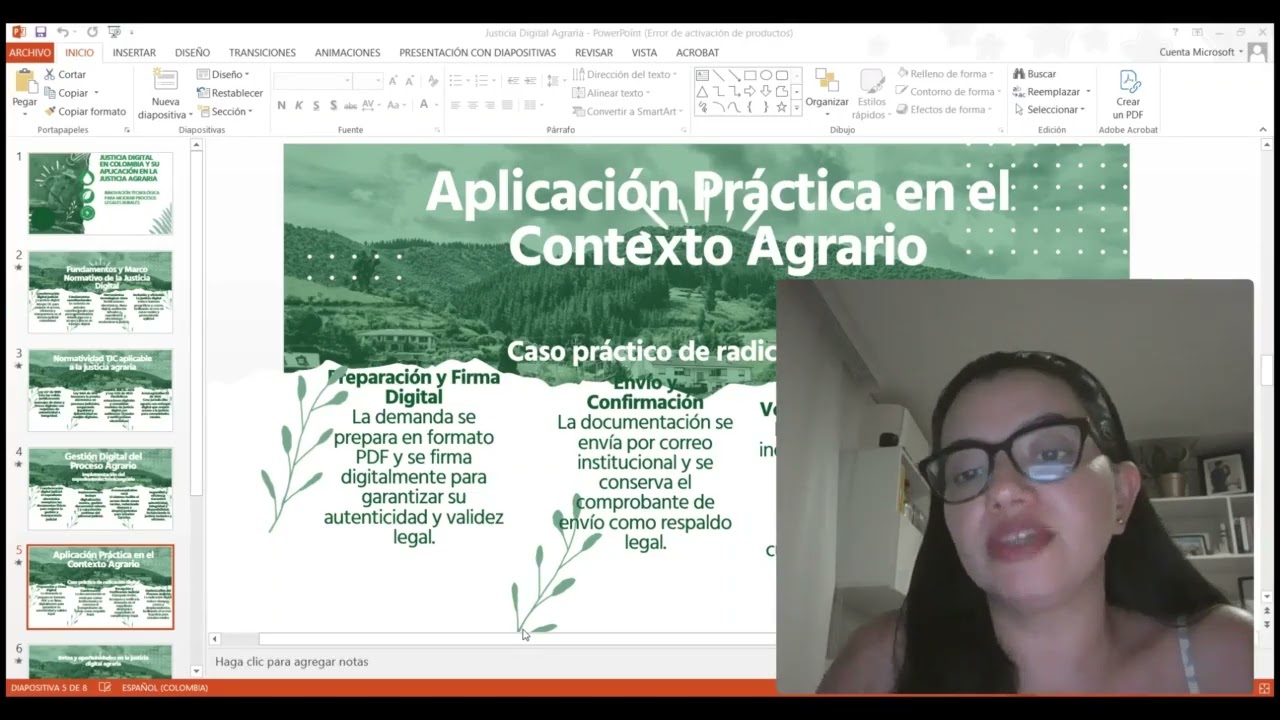Switch to the TRANSICIONES tab
The height and width of the screenshot is (720, 1280).
[x=262, y=52]
